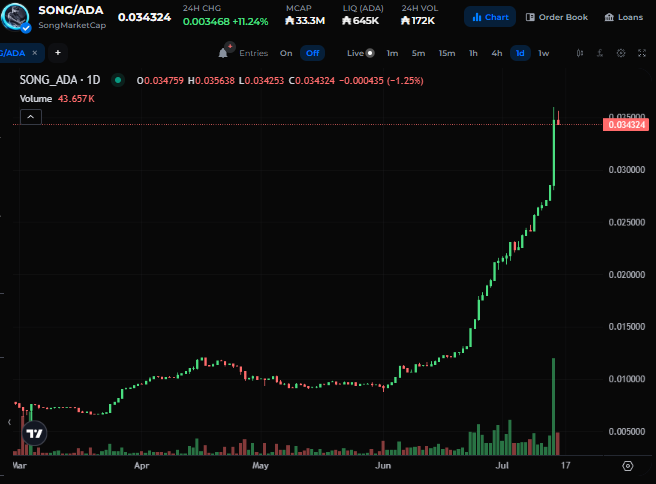The width and height of the screenshot is (656, 484).
Task: Click the 0.034324 current price label
Action: click(x=626, y=125)
